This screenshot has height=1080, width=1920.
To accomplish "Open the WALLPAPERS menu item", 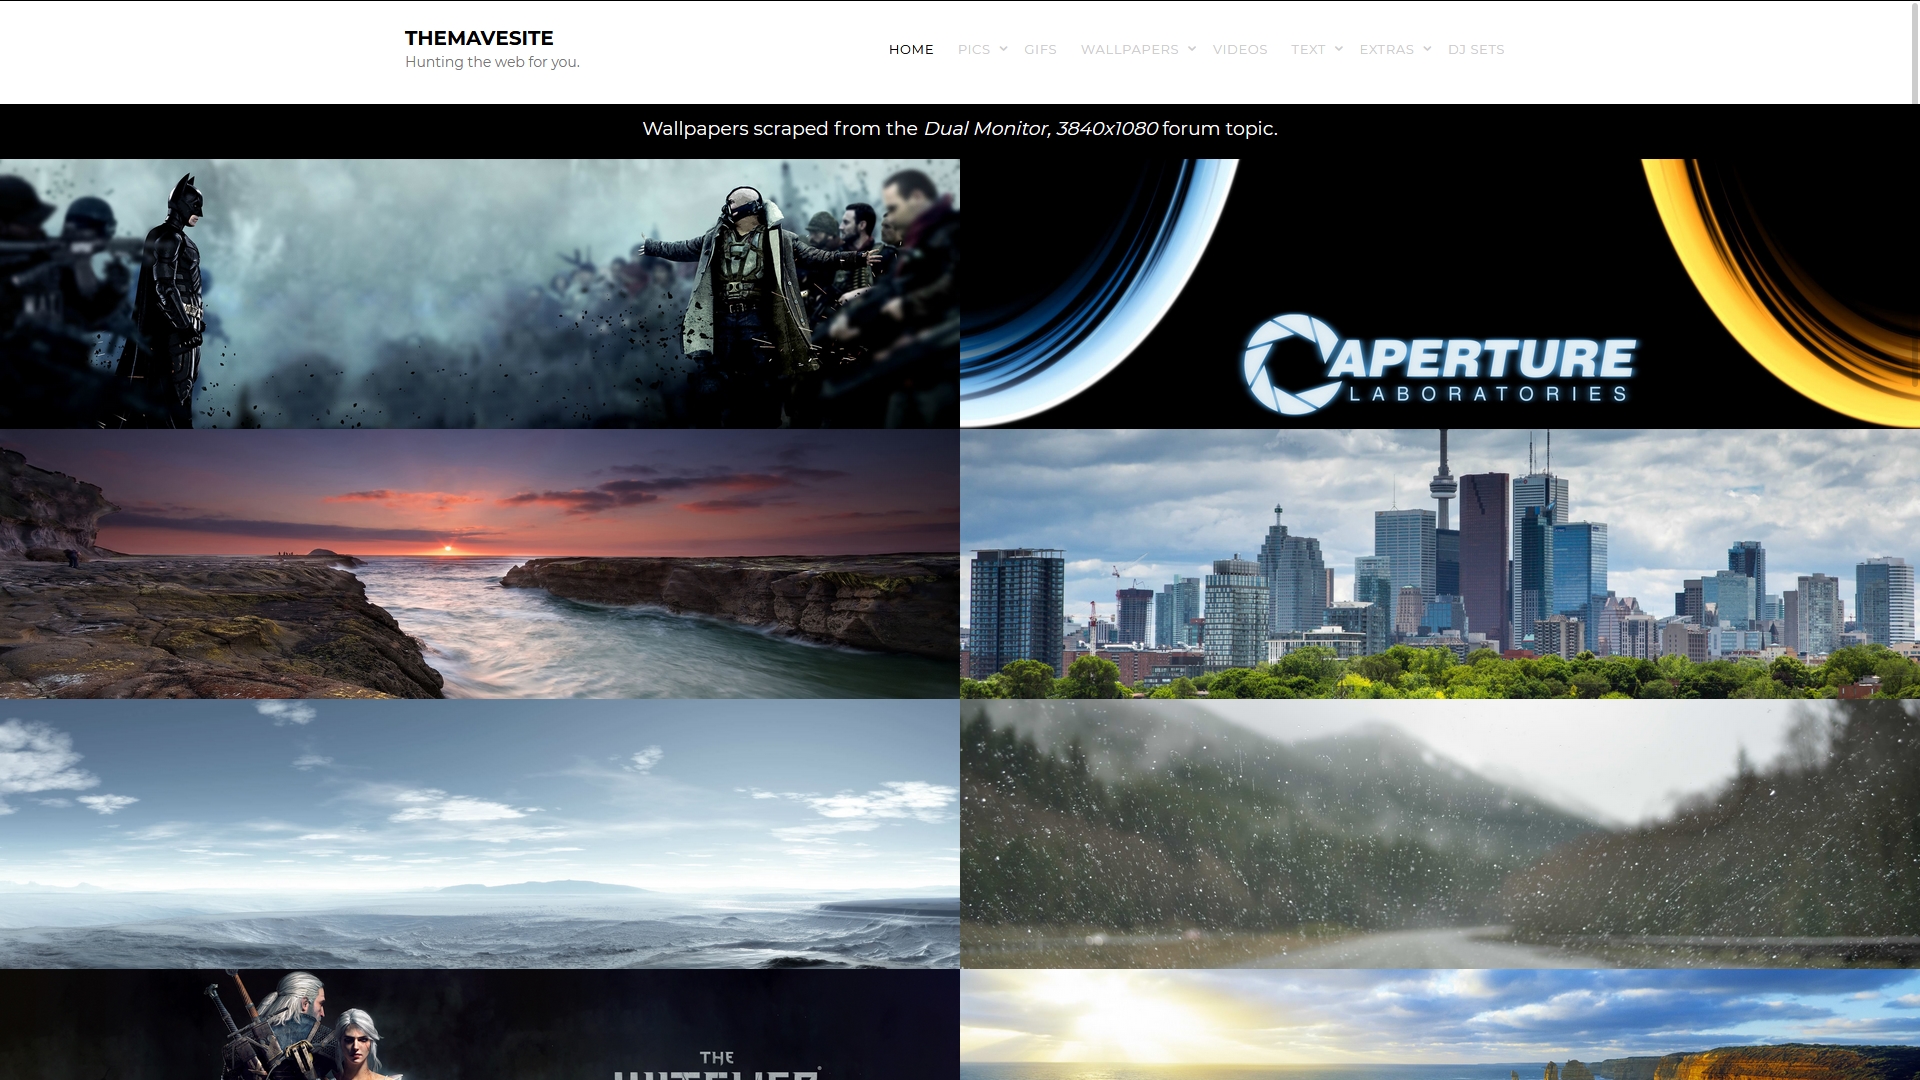I will pyautogui.click(x=1130, y=49).
